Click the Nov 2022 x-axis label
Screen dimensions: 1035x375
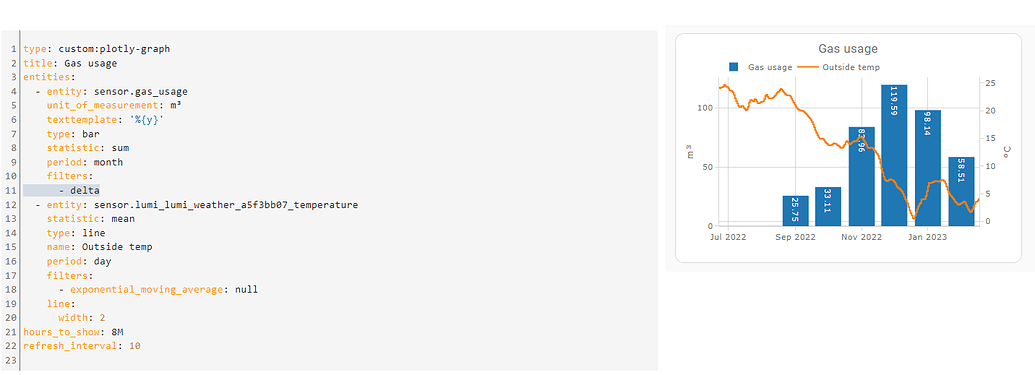pos(861,237)
